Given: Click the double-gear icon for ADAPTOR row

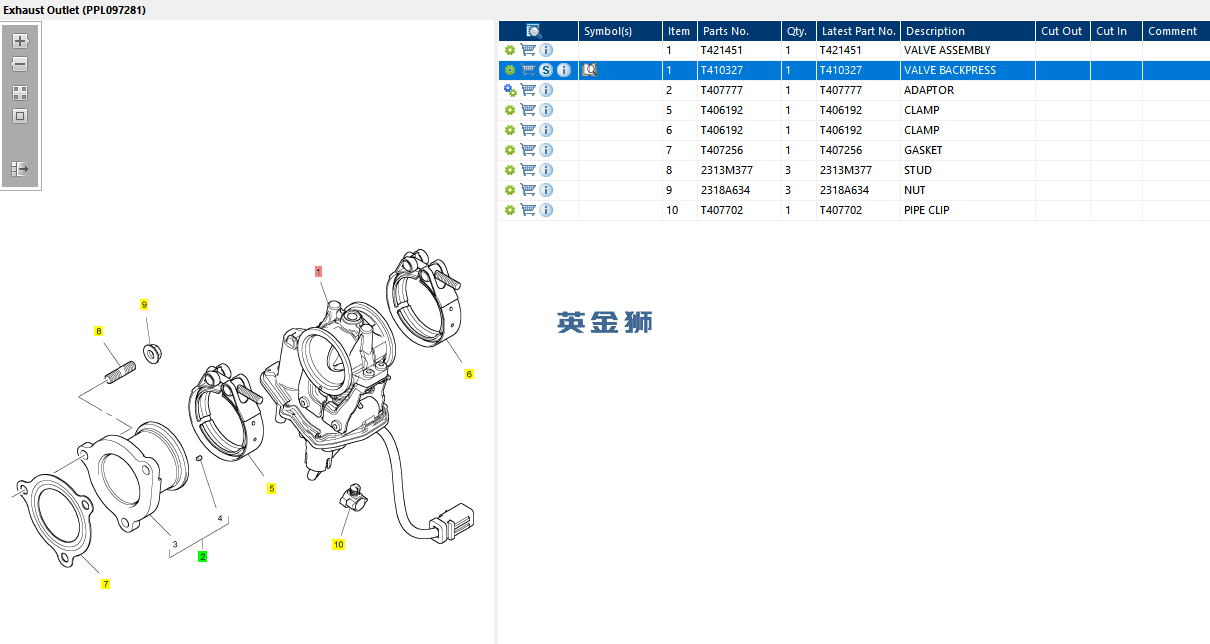Looking at the screenshot, I should pyautogui.click(x=510, y=90).
